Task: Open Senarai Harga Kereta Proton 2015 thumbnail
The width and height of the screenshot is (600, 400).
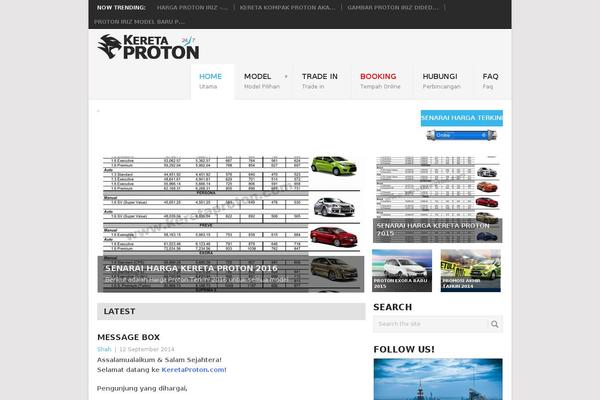Action: coord(437,199)
